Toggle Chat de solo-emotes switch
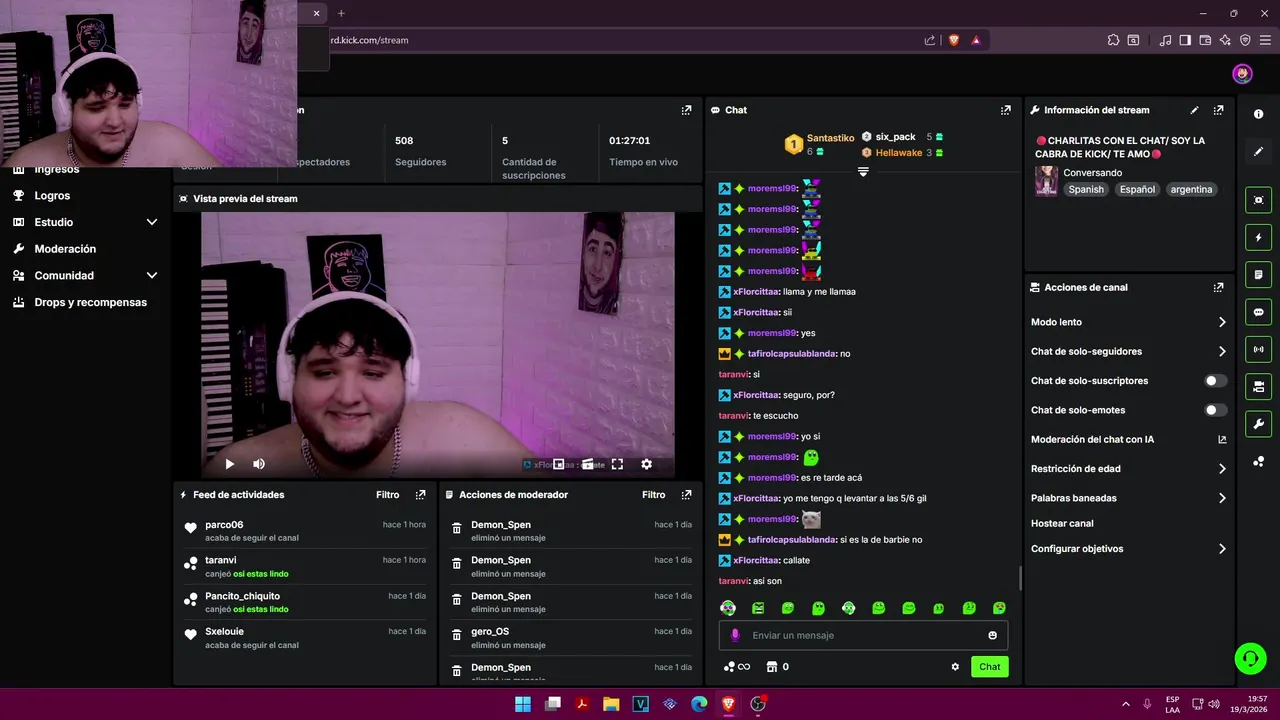This screenshot has height=720, width=1280. click(x=1215, y=410)
